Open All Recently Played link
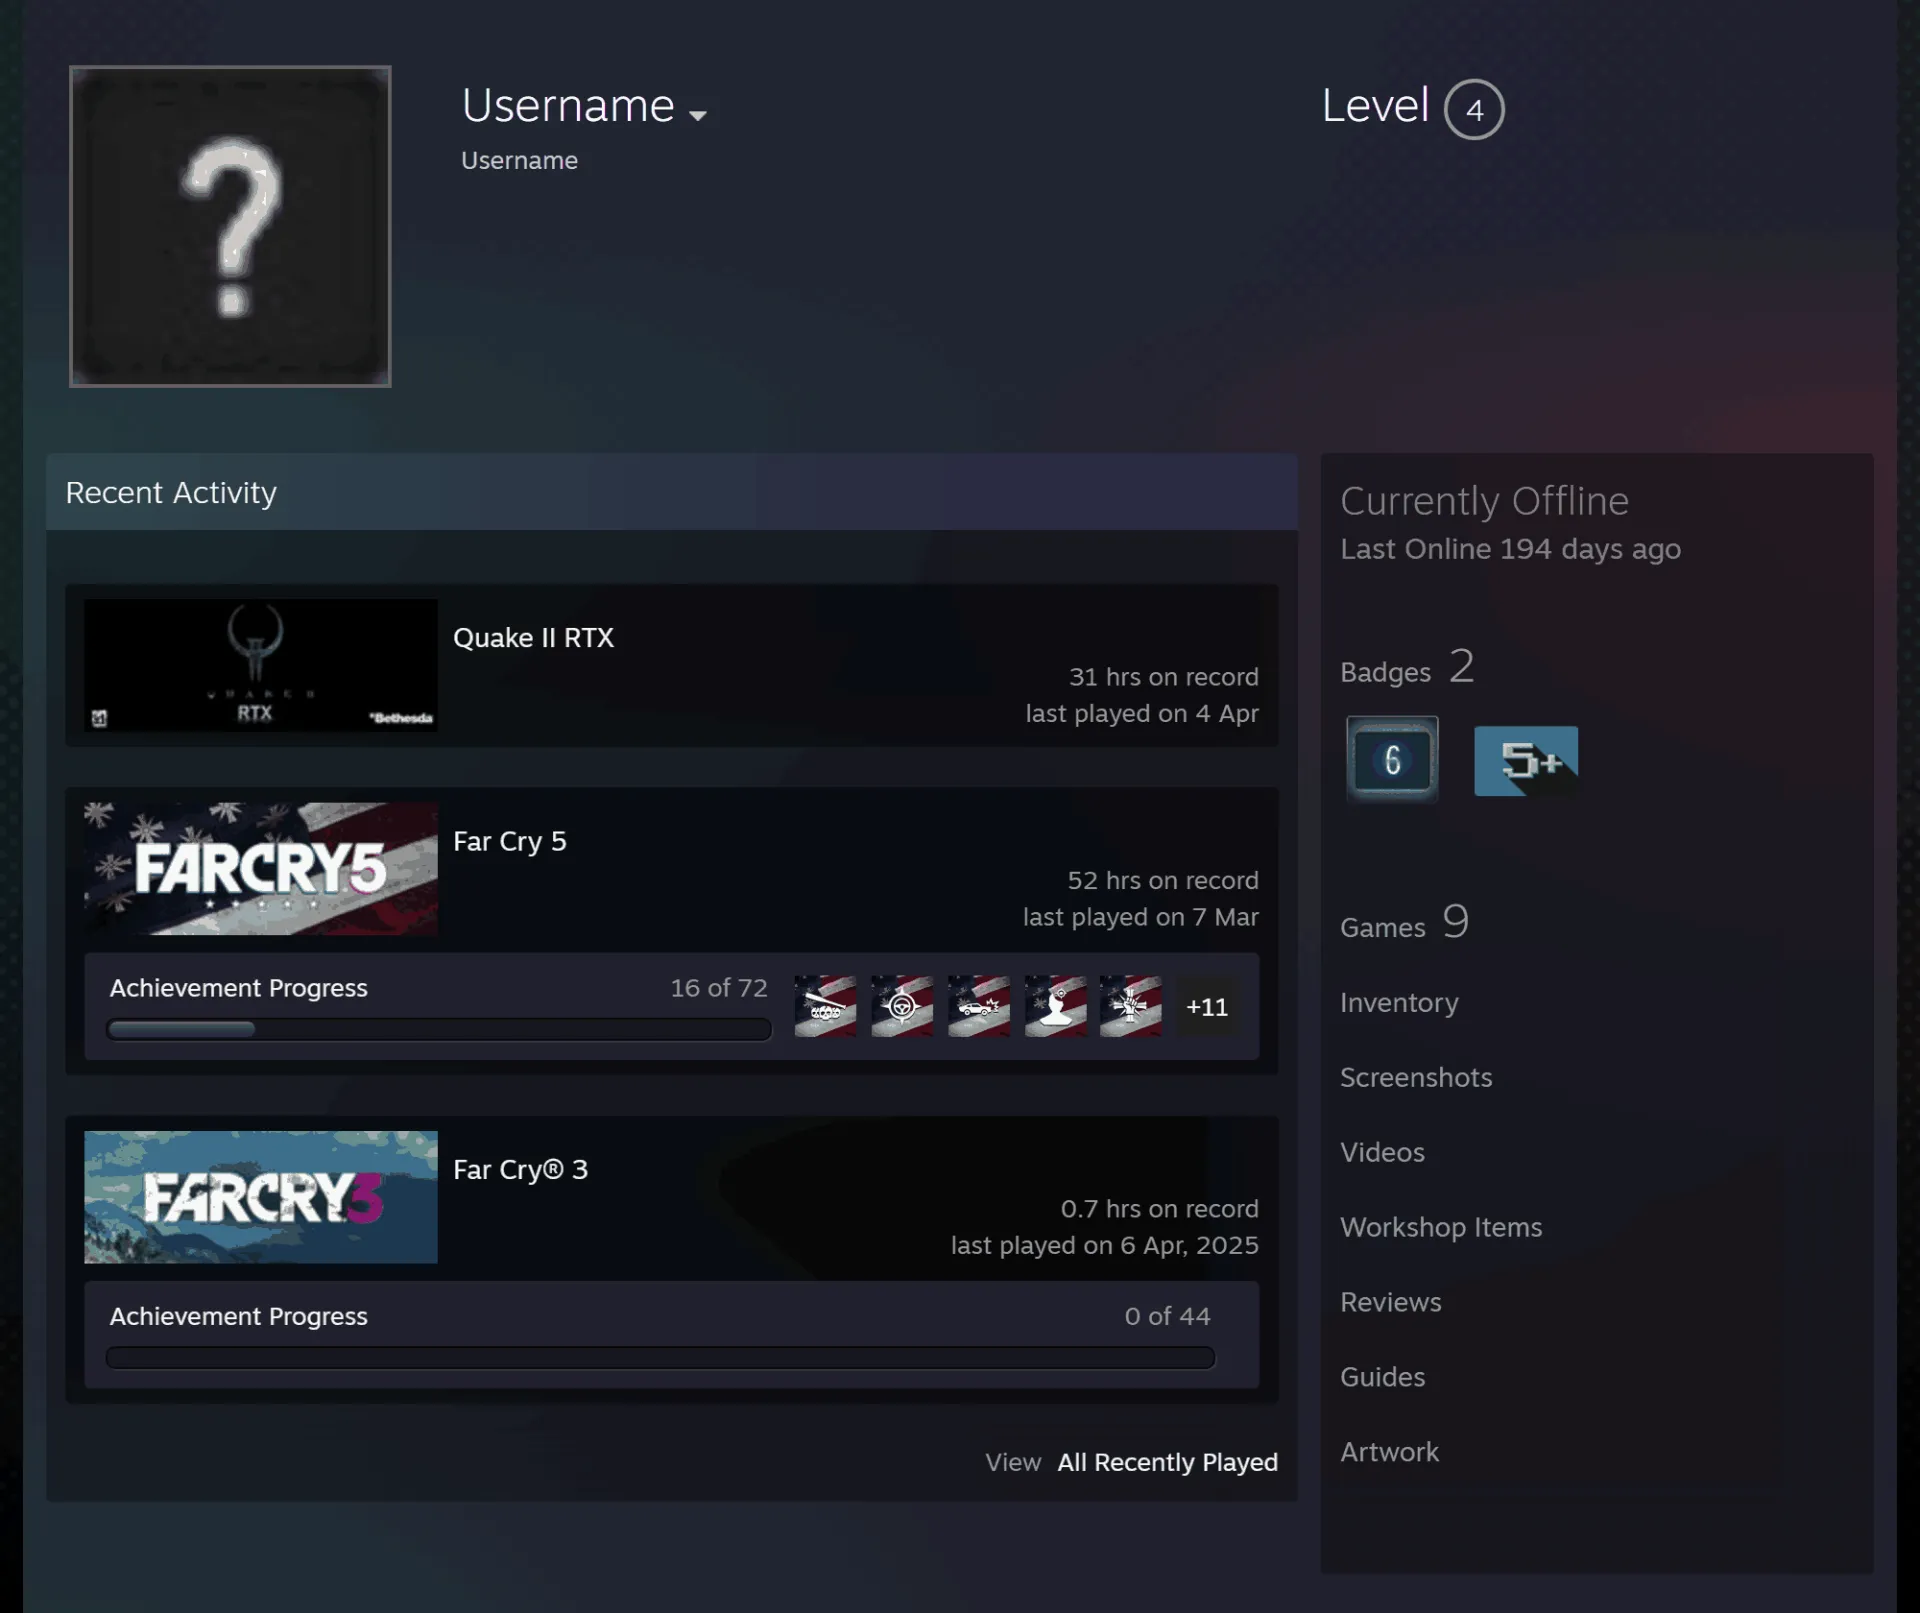 [x=1168, y=1462]
